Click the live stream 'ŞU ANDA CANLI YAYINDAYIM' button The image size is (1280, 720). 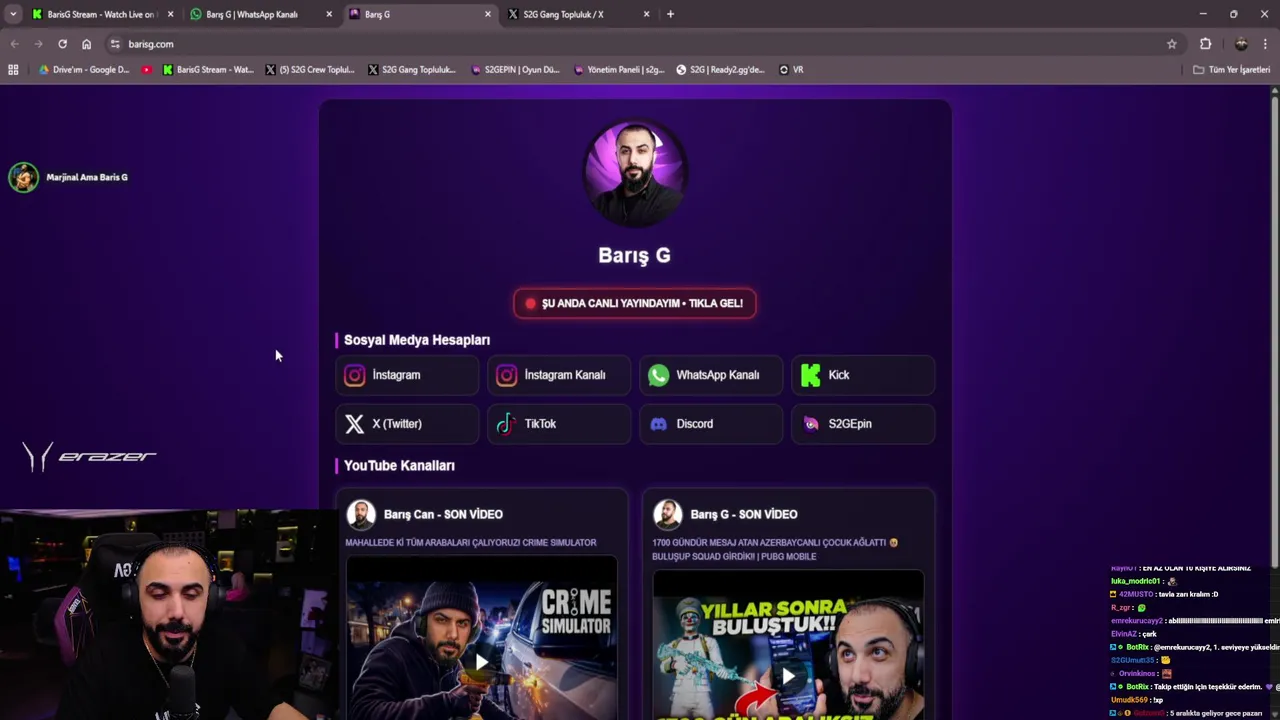tap(635, 303)
